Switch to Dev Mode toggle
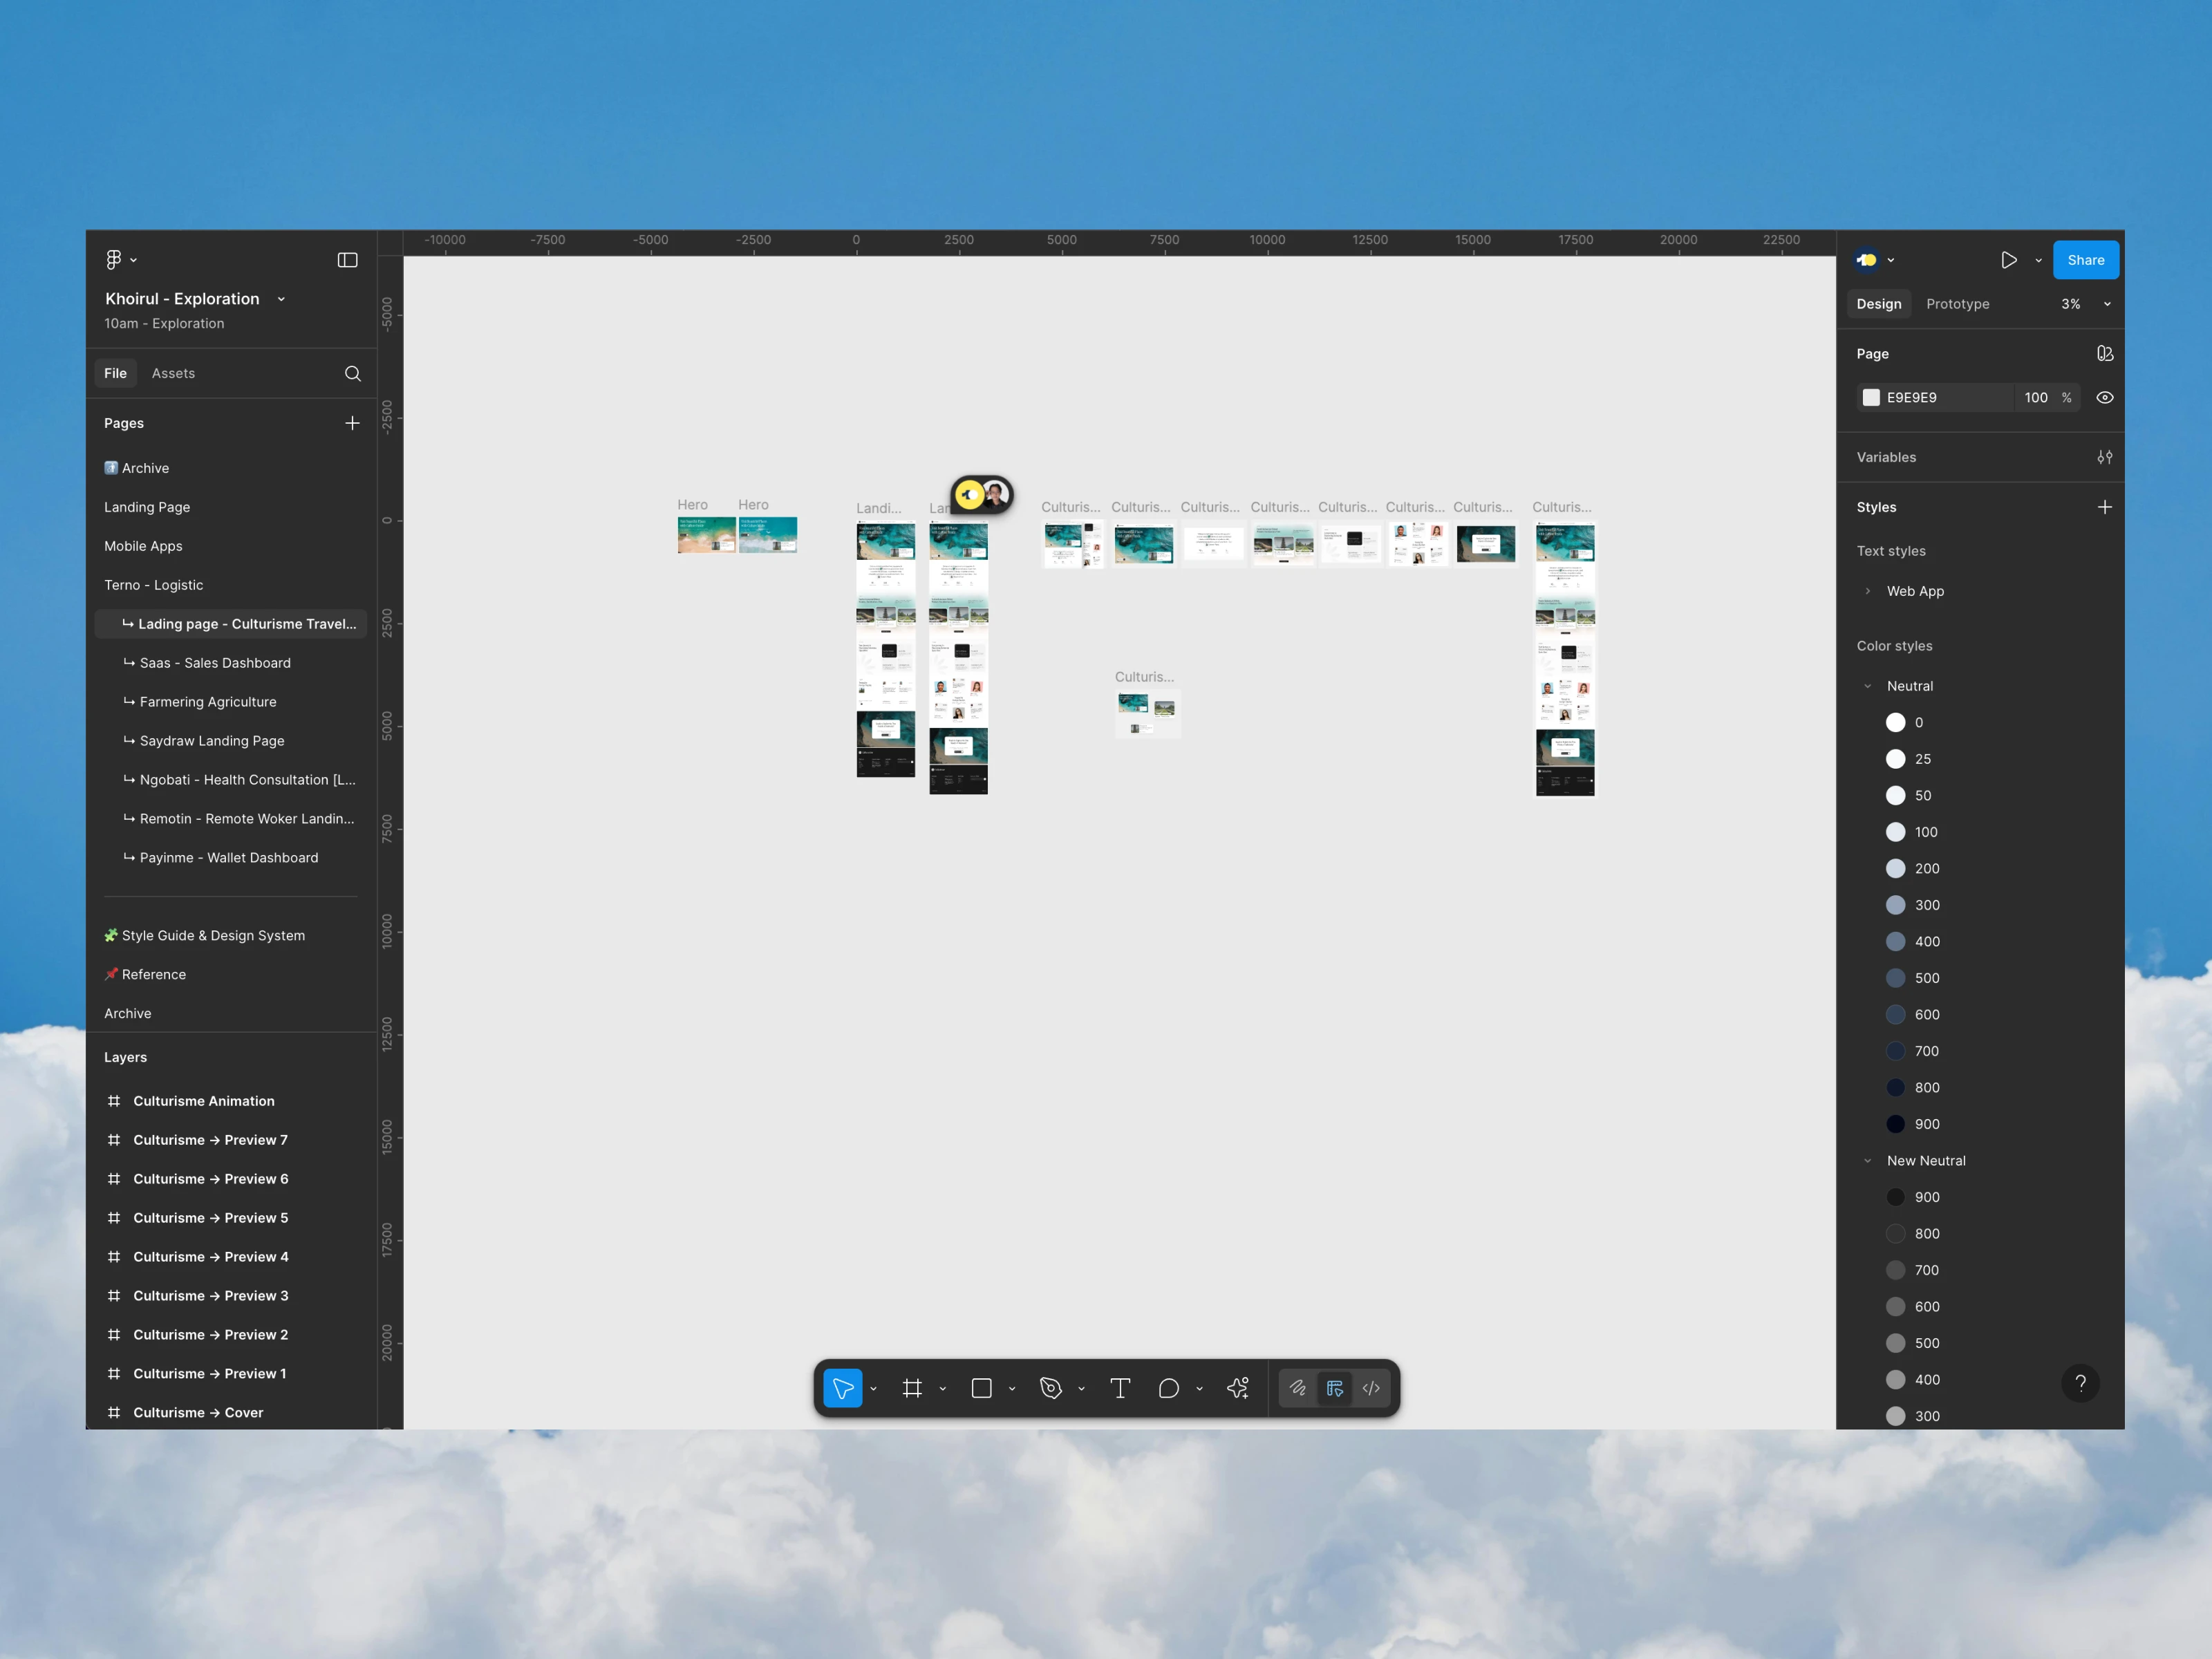This screenshot has height=1659, width=2212. pos(1371,1388)
